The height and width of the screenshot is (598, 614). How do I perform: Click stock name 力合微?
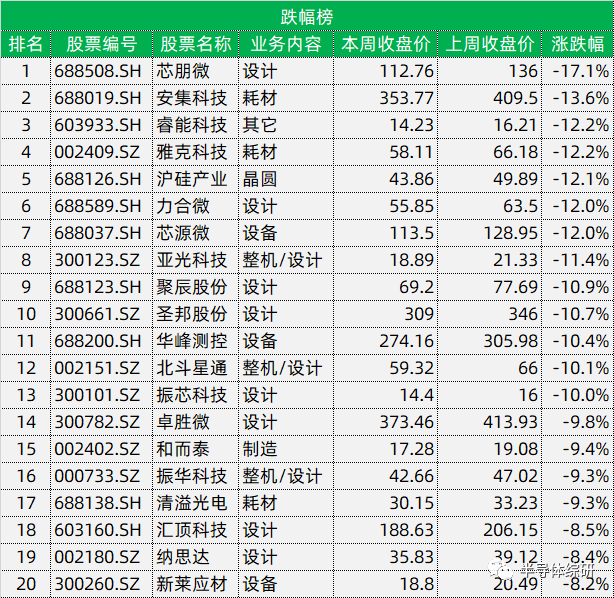click(183, 206)
